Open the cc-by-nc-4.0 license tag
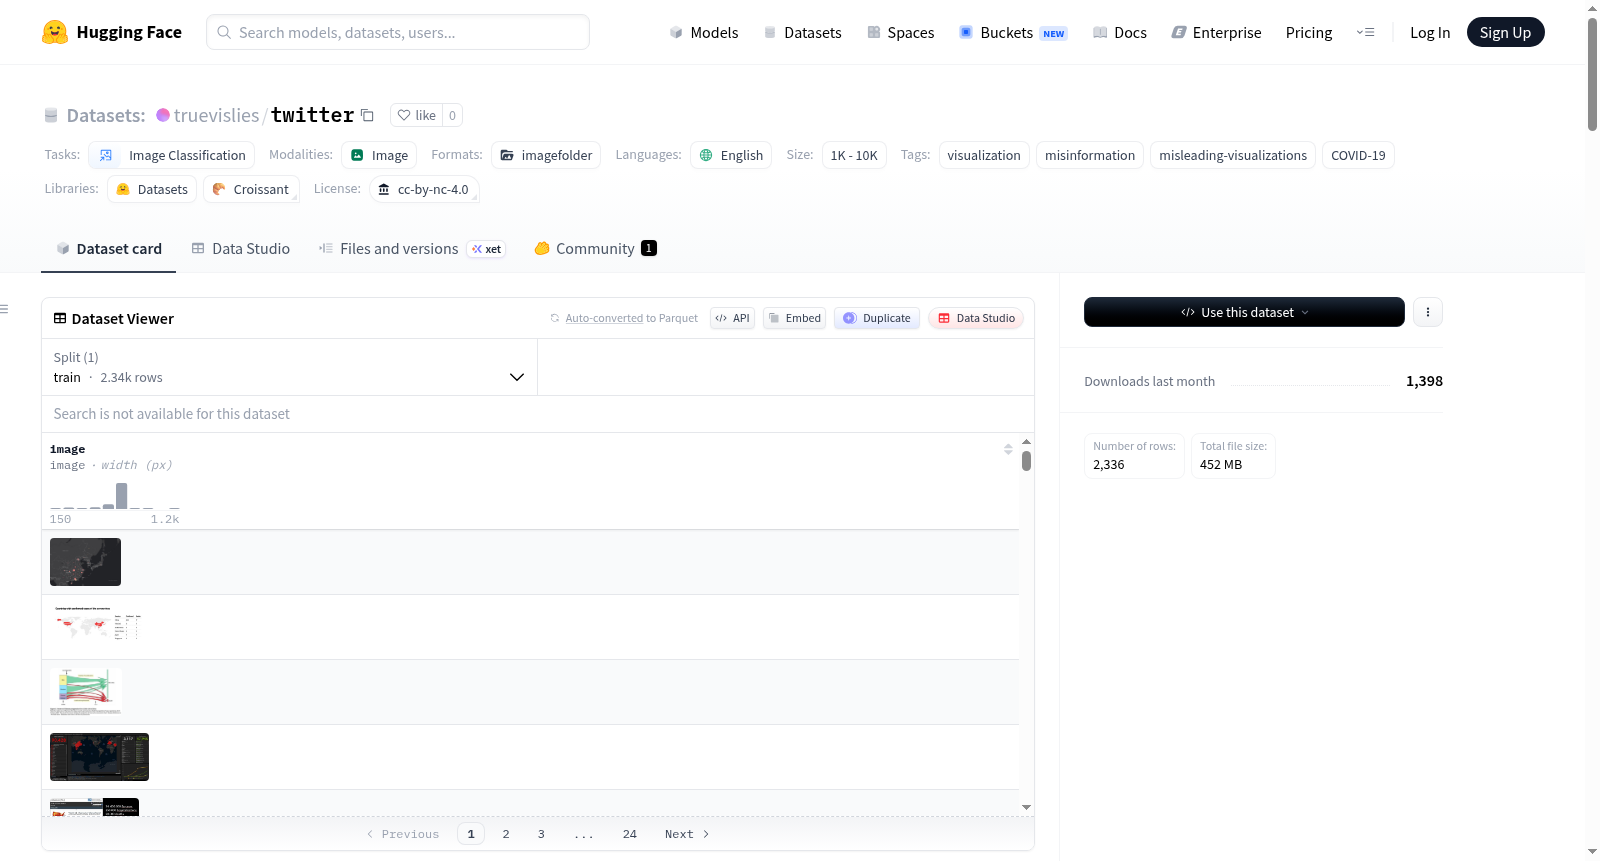1600x861 pixels. click(424, 189)
